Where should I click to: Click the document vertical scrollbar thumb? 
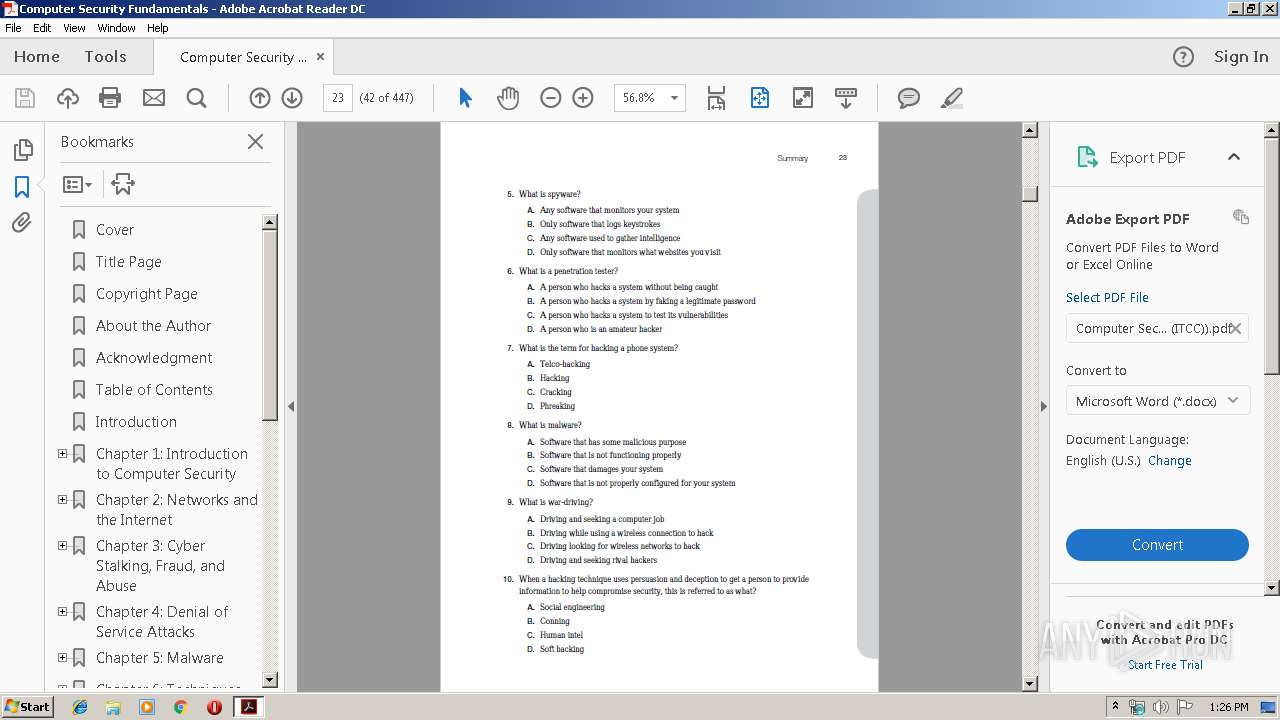point(1030,194)
